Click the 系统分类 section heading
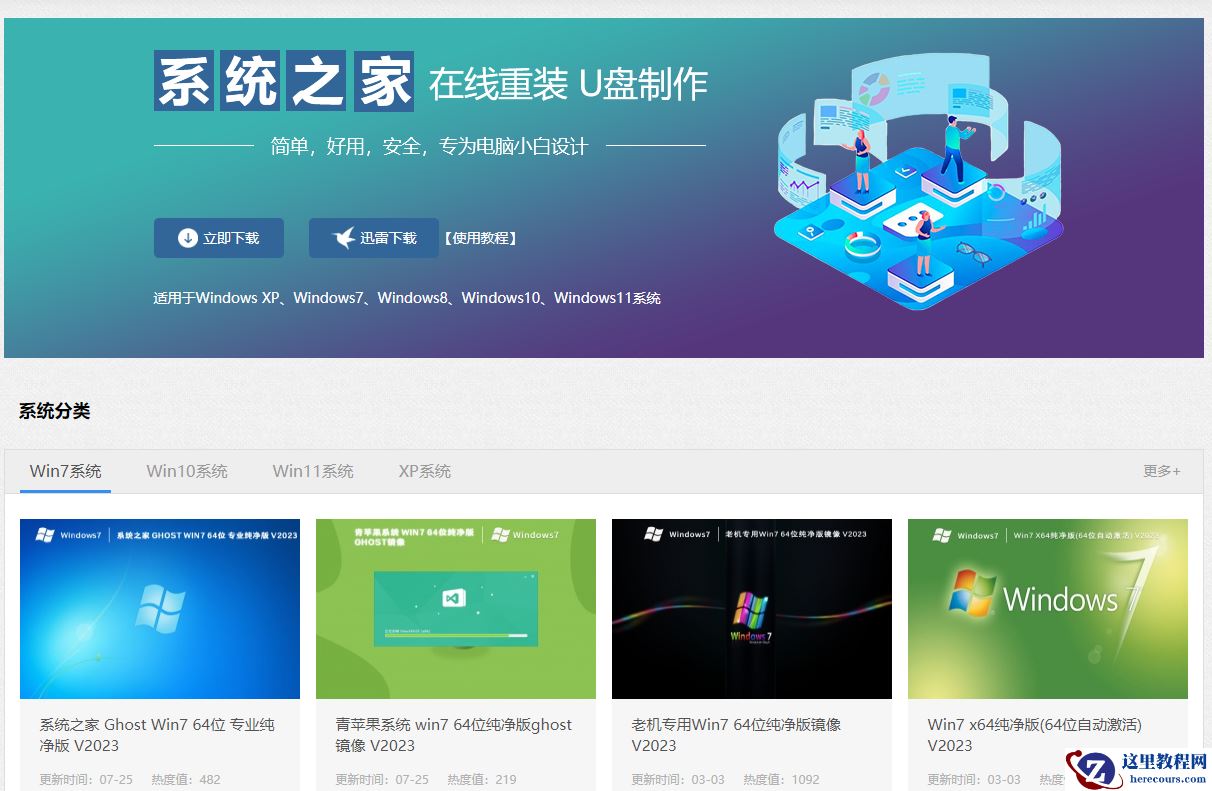1212x791 pixels. coord(53,410)
